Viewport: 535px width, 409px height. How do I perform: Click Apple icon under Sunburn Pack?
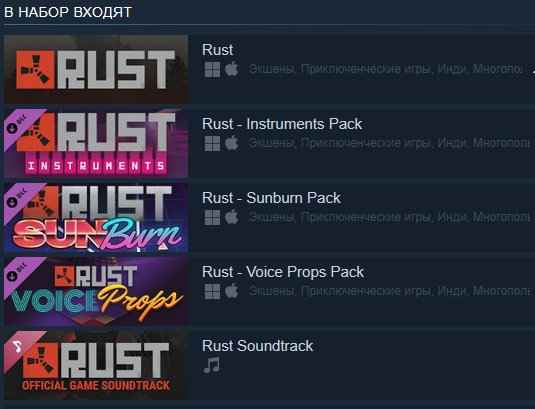tap(232, 217)
